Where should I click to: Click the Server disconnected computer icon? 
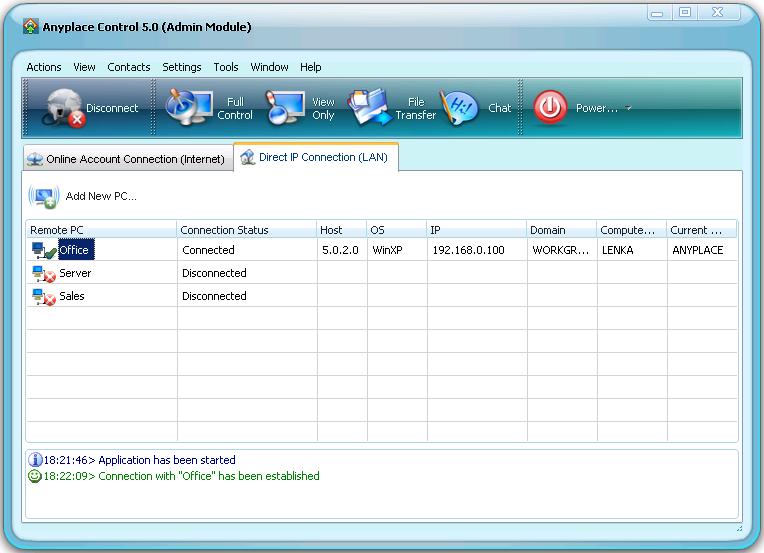coord(44,273)
